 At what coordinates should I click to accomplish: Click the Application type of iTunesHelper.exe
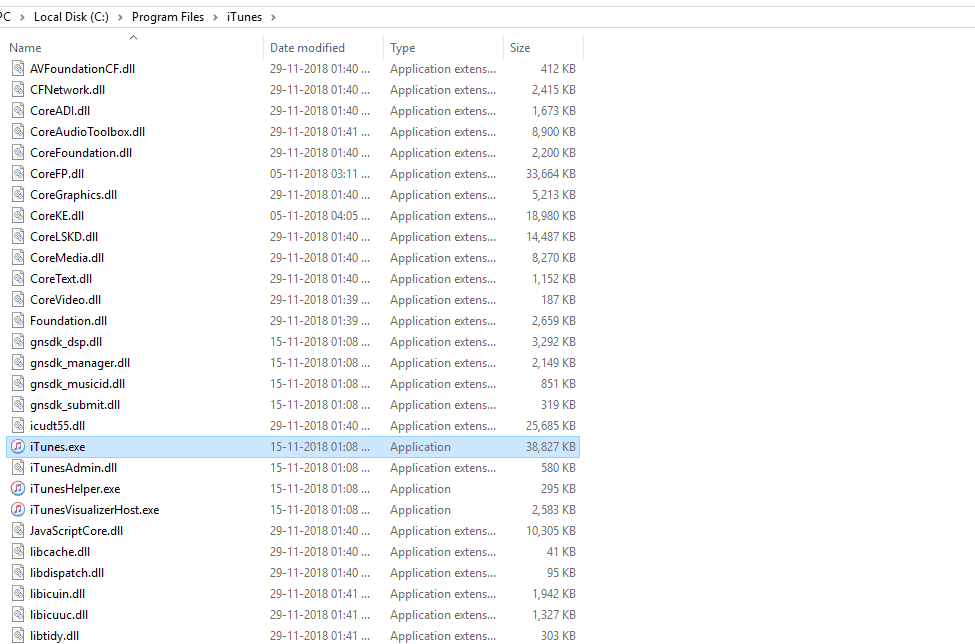pos(420,489)
